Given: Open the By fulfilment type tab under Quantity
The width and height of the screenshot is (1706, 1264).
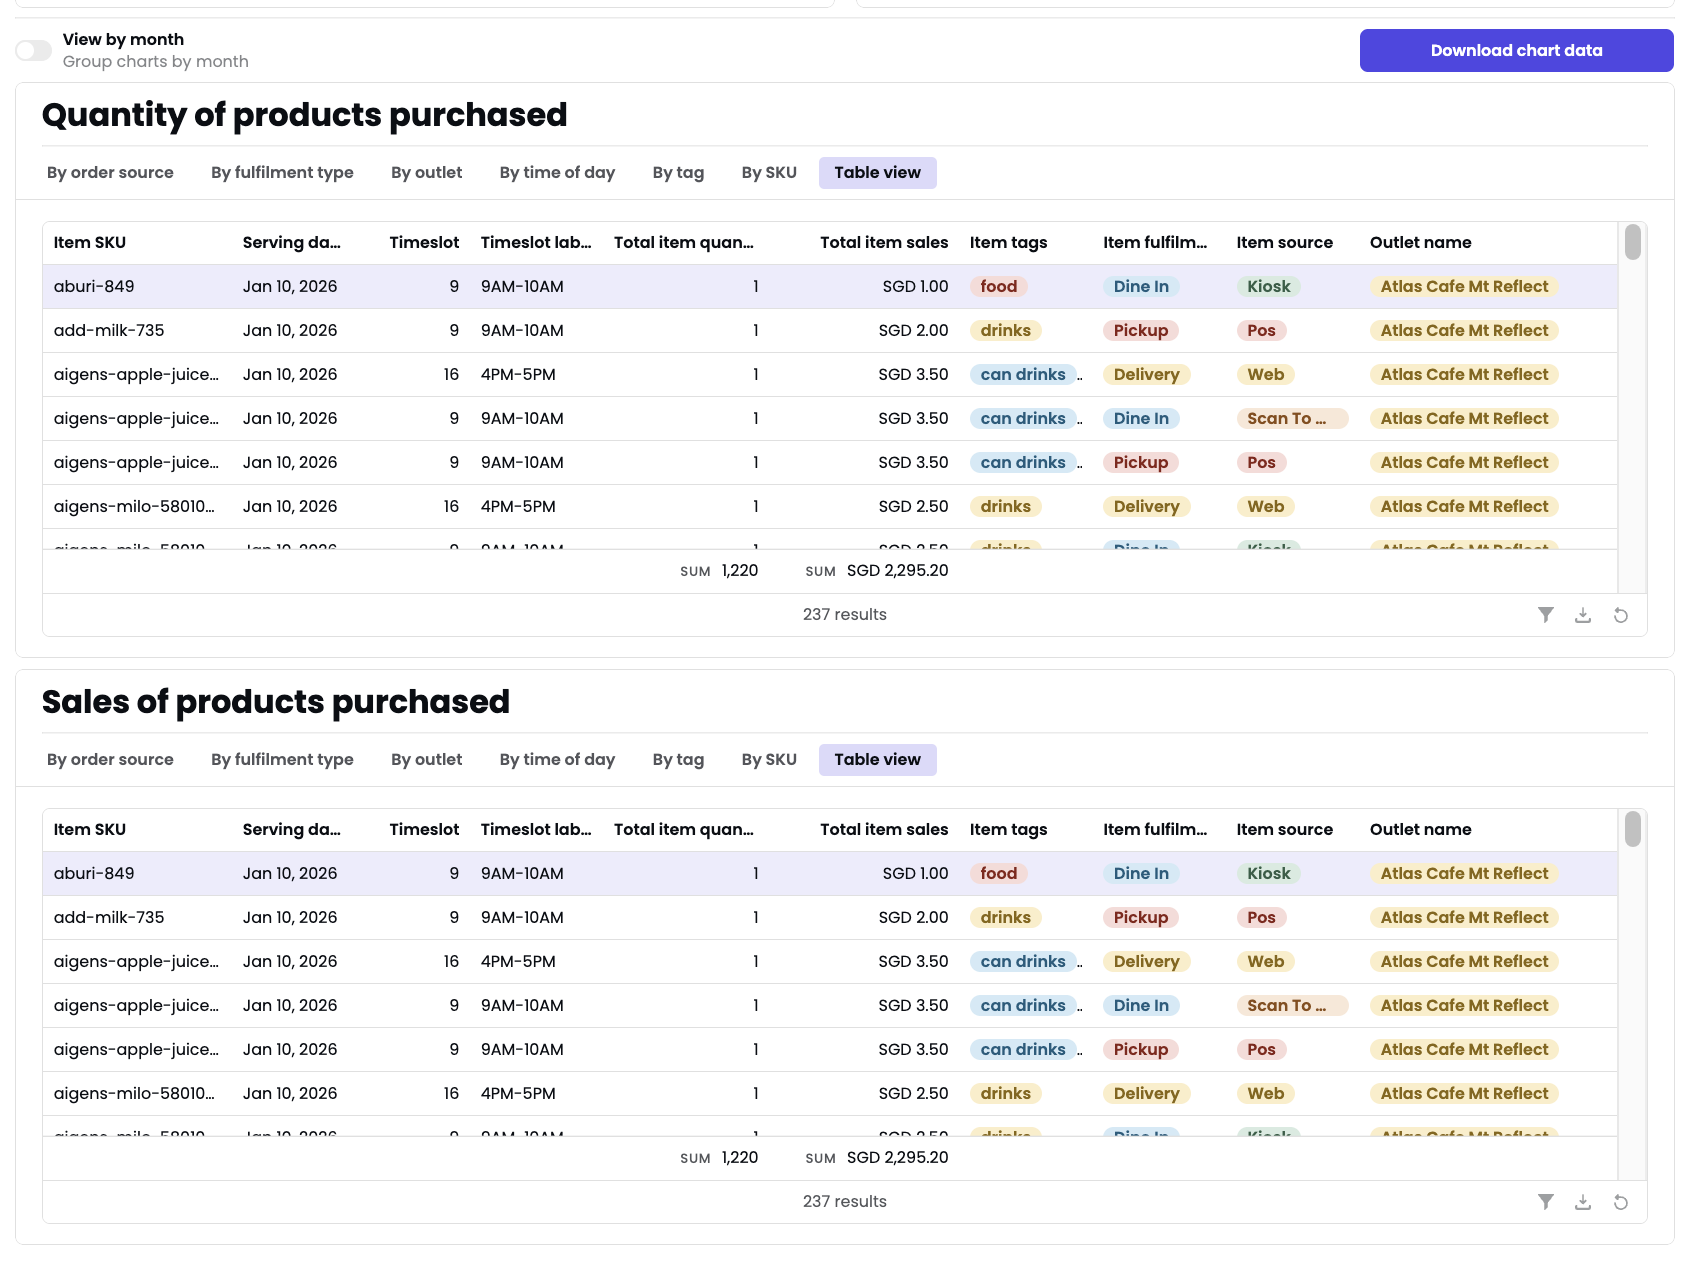Looking at the screenshot, I should pyautogui.click(x=282, y=172).
